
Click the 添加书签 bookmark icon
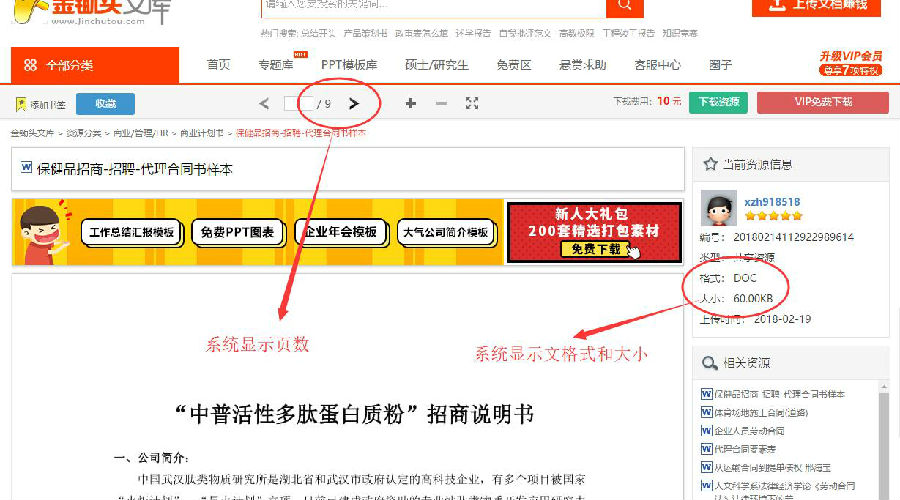21,104
